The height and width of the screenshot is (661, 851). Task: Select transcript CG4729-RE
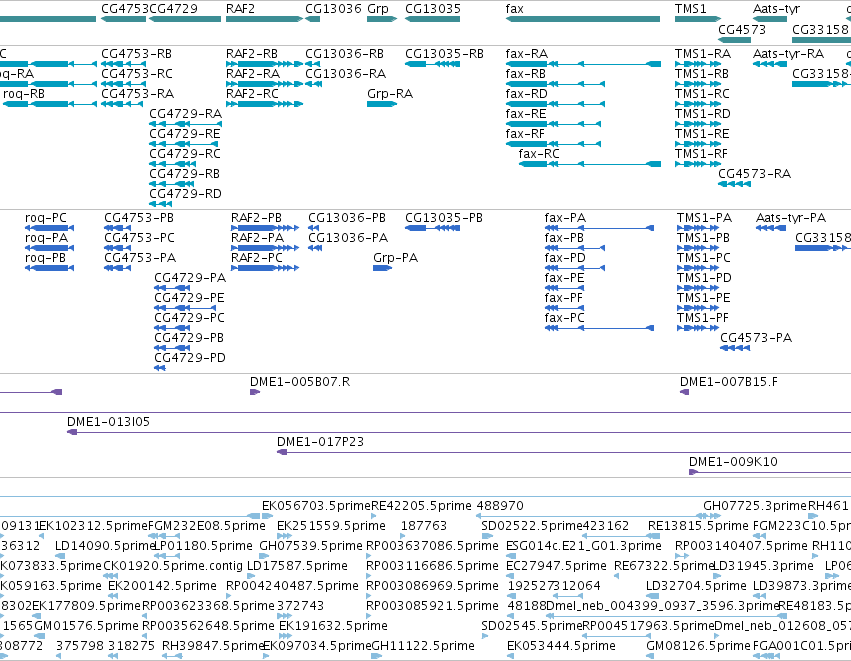[x=185, y=134]
